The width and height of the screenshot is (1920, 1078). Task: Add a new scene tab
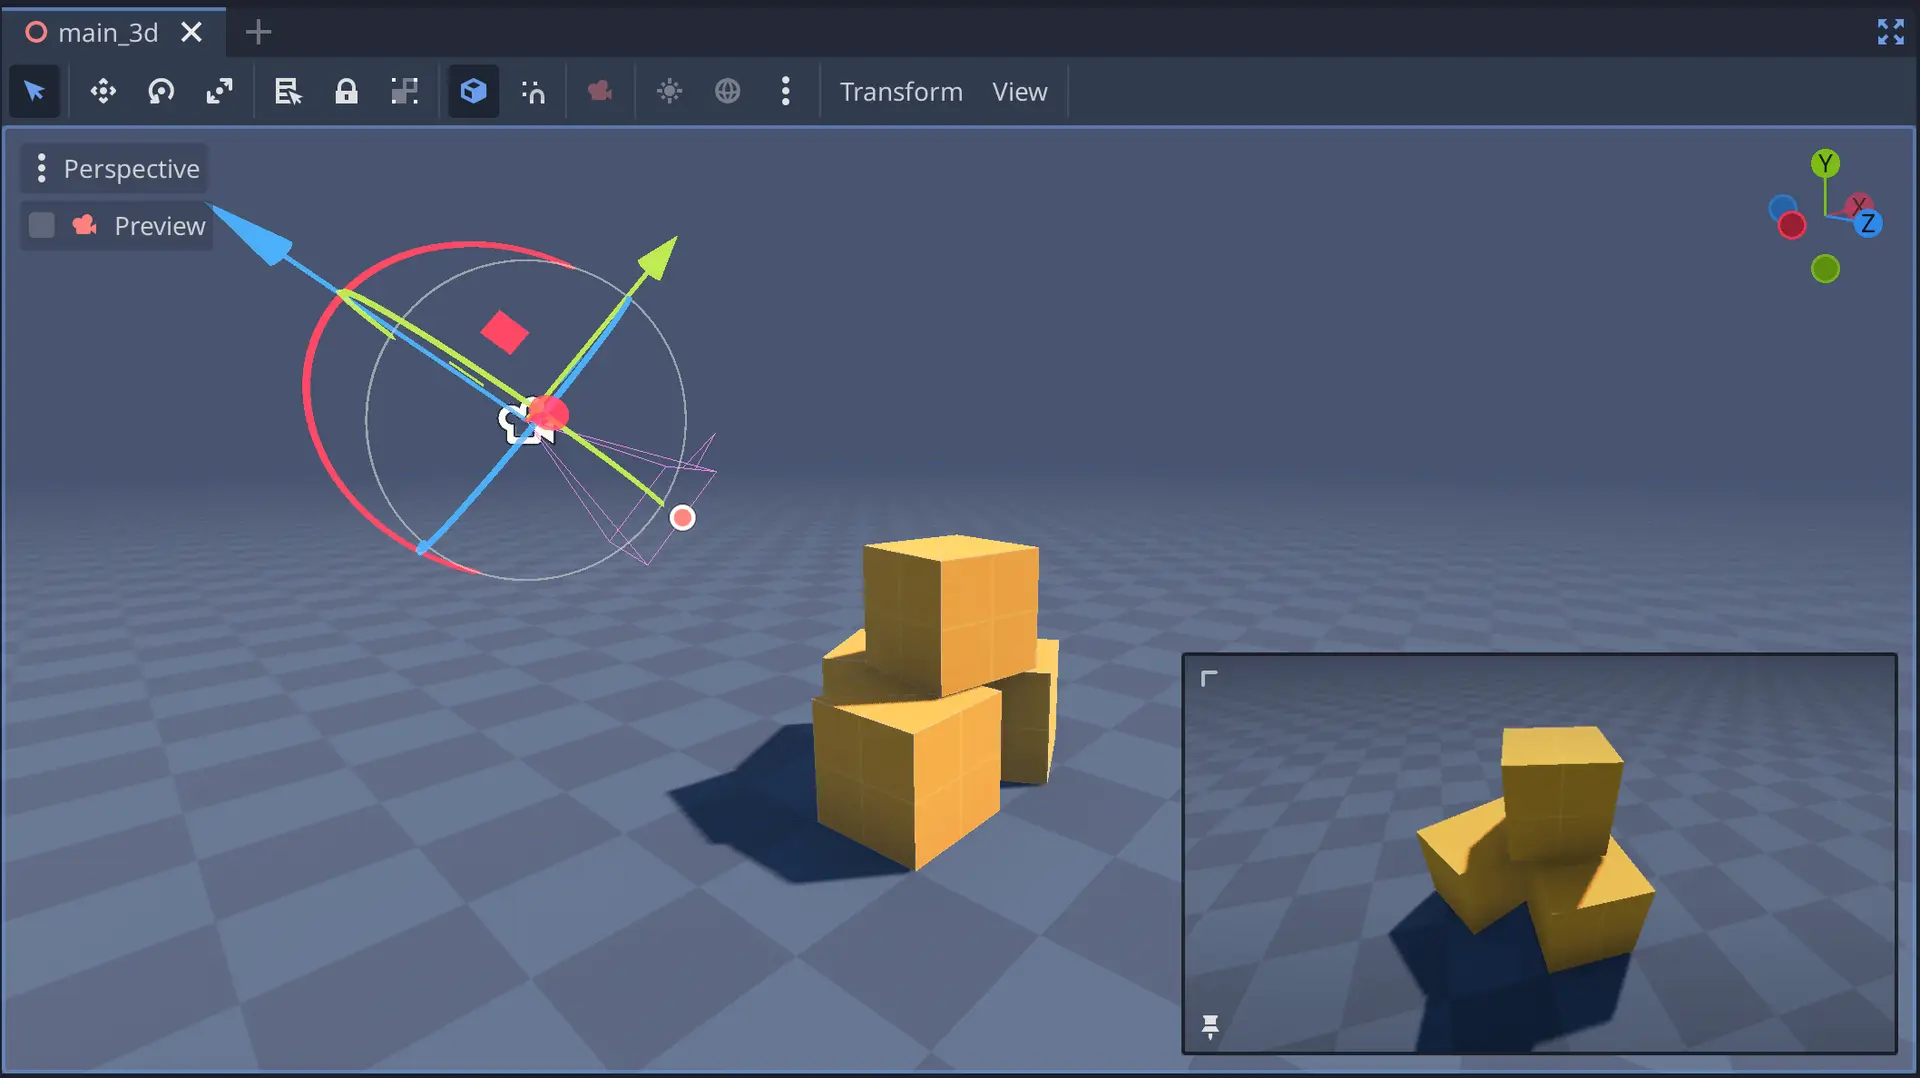point(258,32)
